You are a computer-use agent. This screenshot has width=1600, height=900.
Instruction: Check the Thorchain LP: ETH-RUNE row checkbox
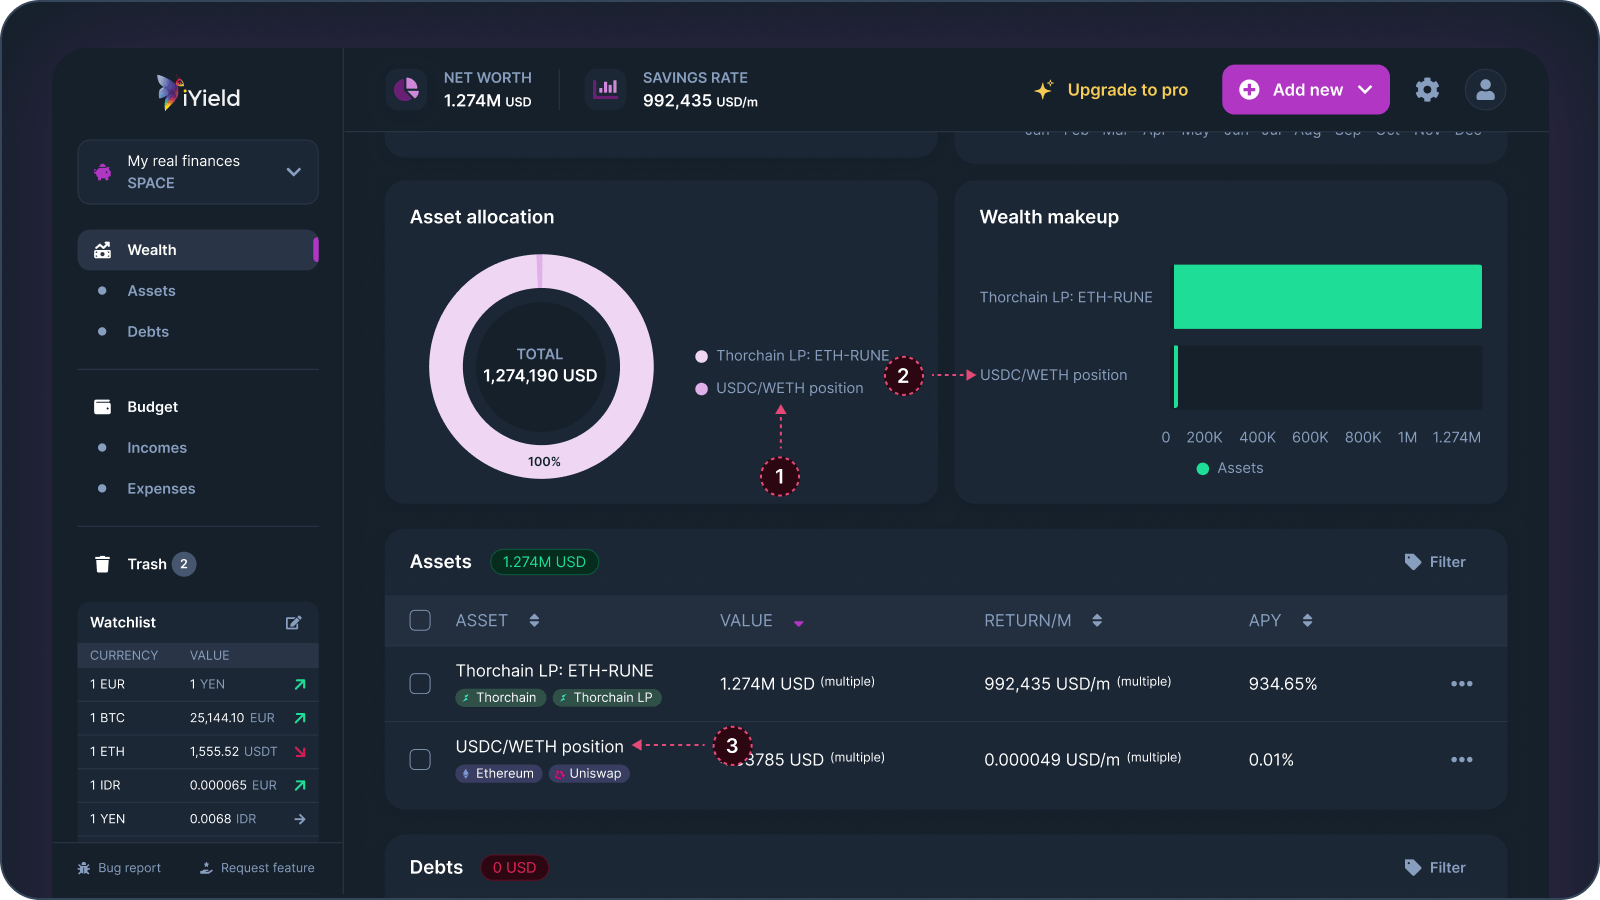420,684
